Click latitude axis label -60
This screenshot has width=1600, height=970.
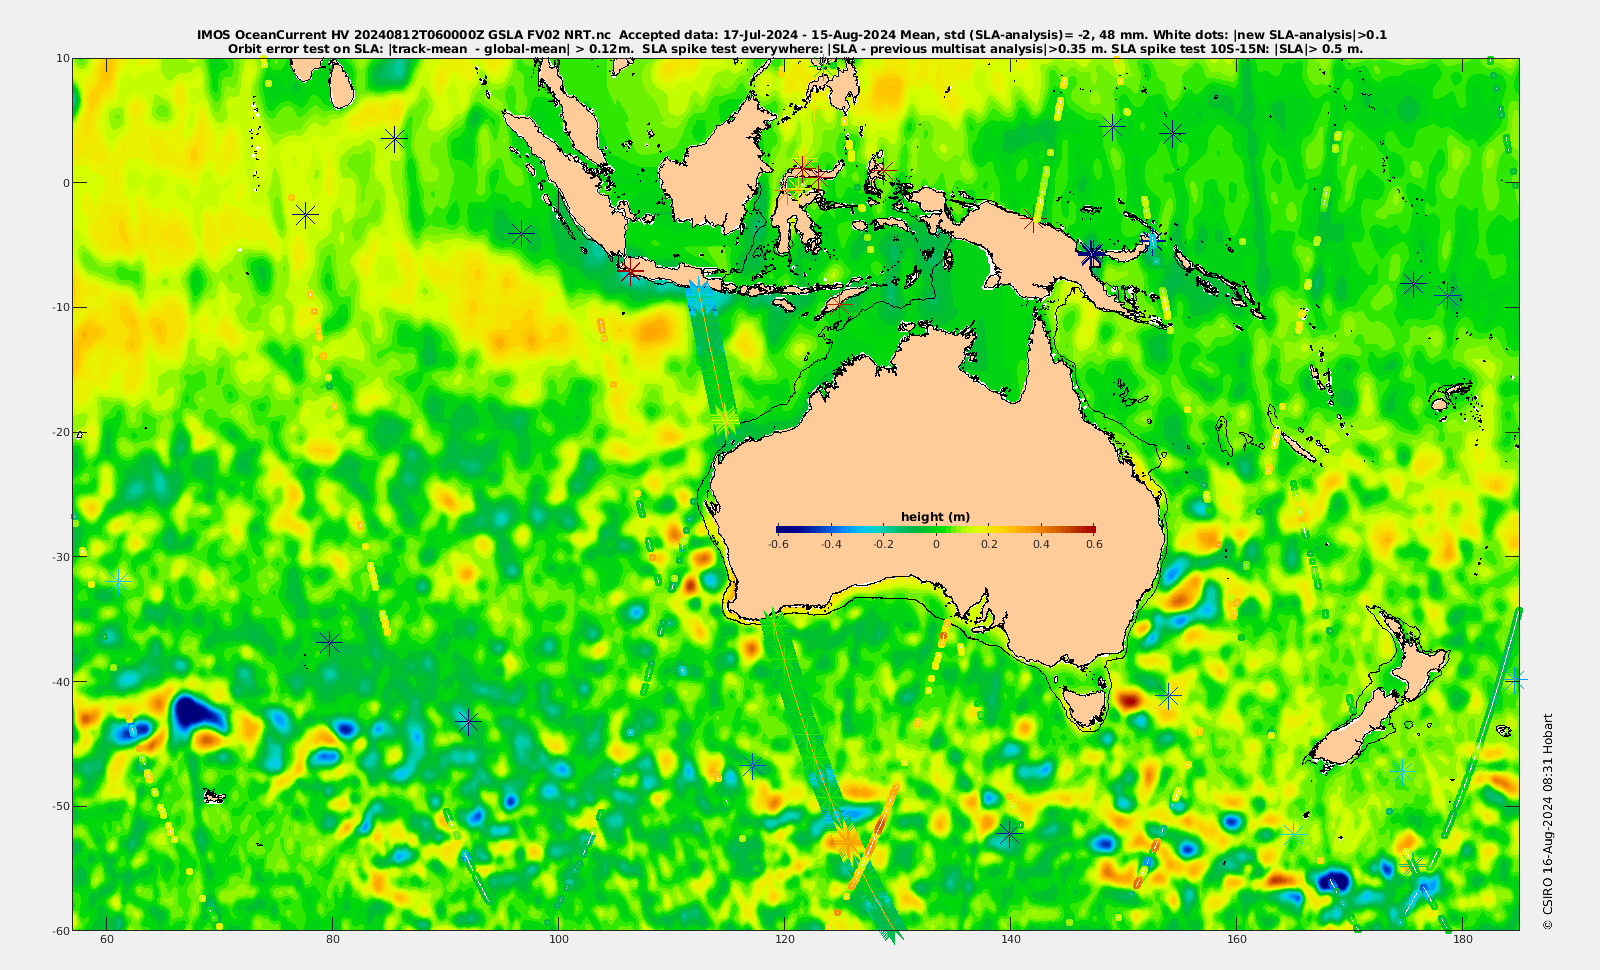click(x=59, y=930)
